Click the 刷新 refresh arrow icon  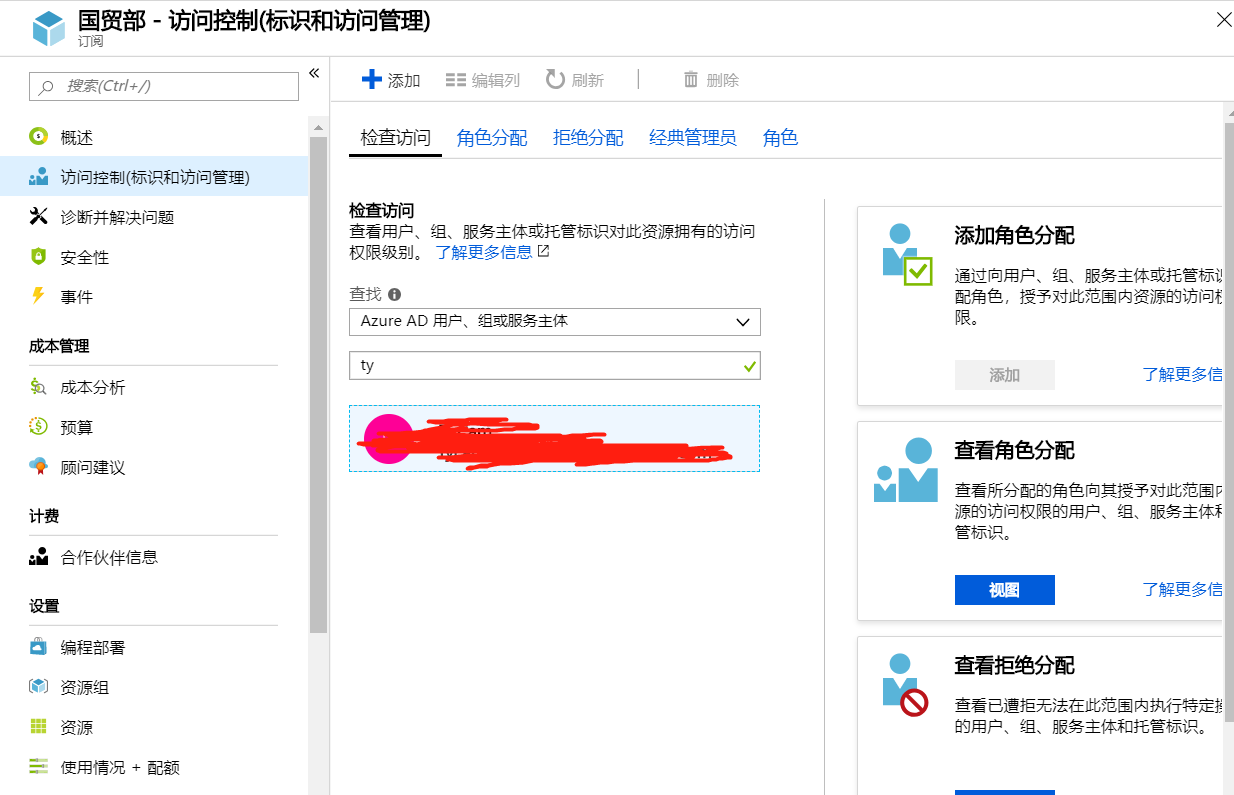[555, 79]
